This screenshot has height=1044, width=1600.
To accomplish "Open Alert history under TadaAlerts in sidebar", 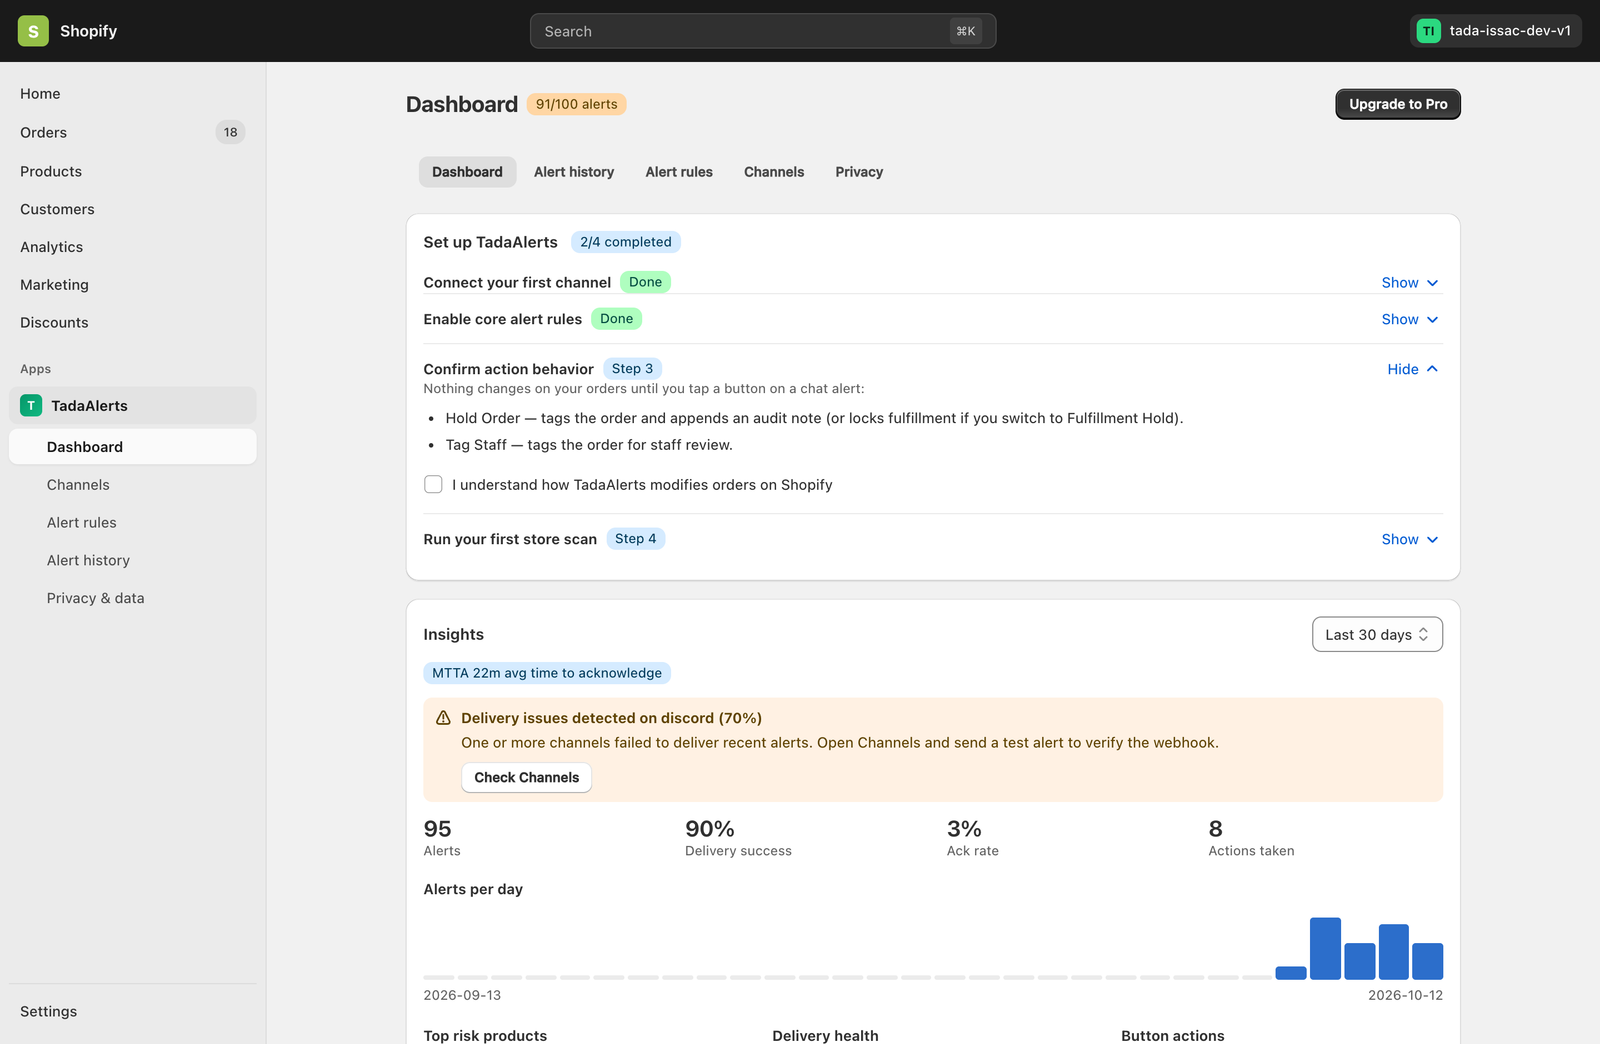I will coord(132,560).
